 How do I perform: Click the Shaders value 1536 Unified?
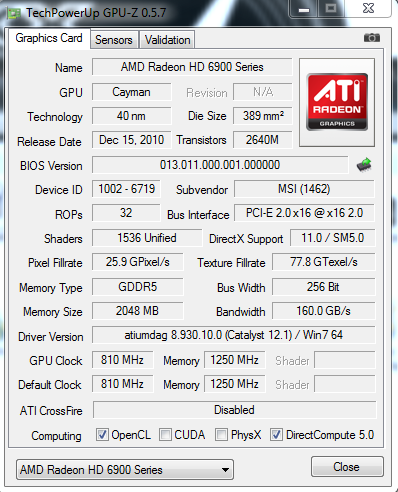click(147, 238)
